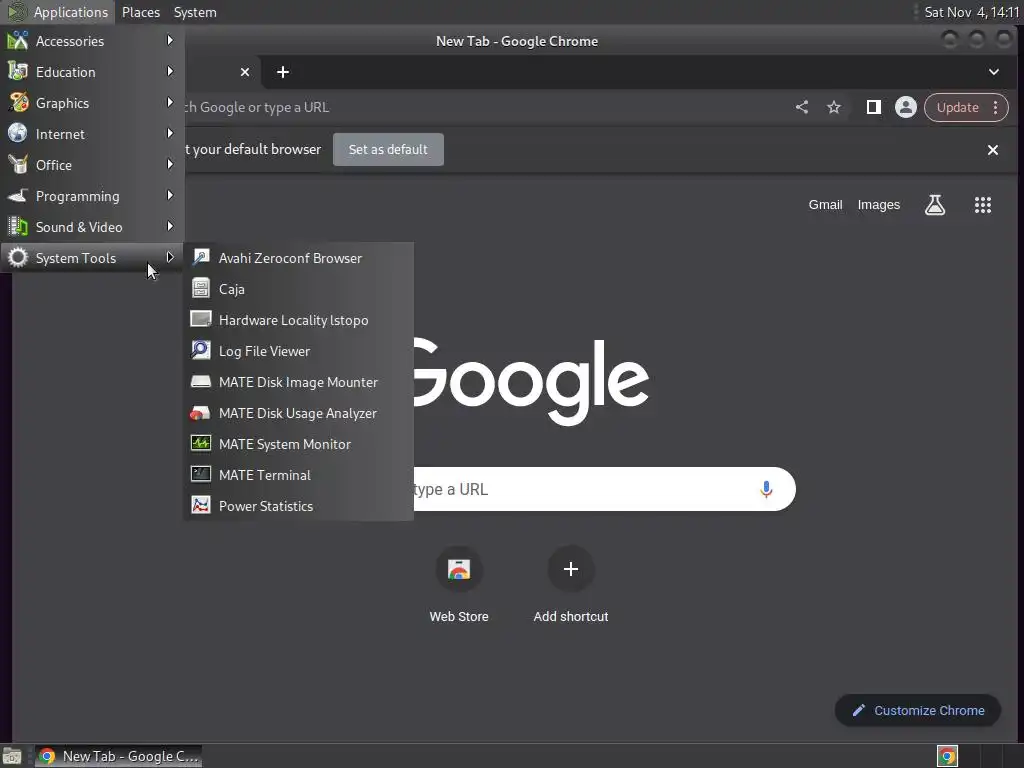Click the Office category icon
Image resolution: width=1024 pixels, height=768 pixels.
(18, 165)
